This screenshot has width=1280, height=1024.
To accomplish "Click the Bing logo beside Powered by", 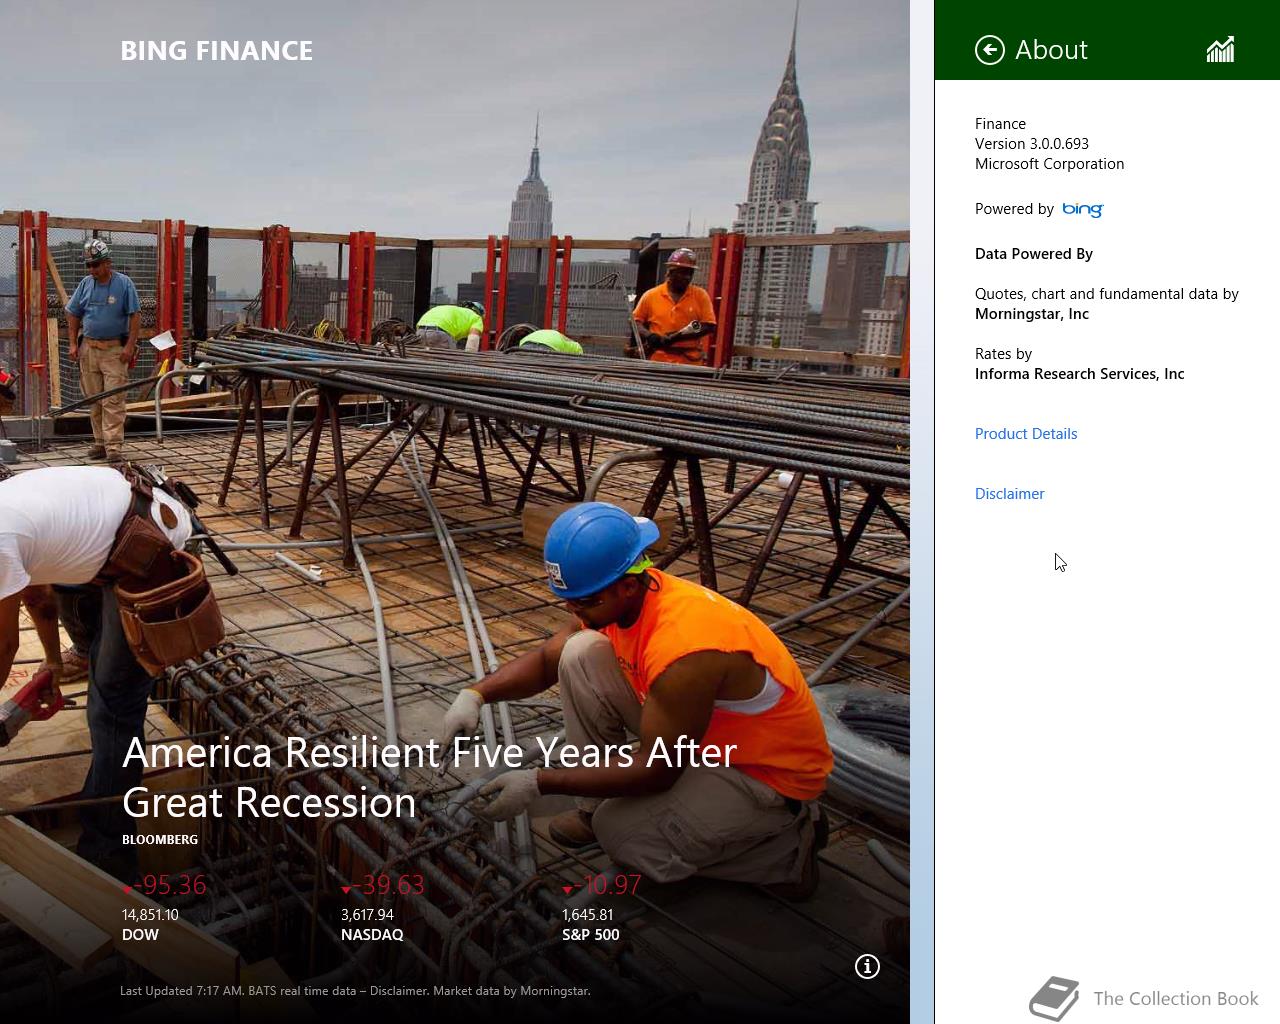I will (1082, 209).
